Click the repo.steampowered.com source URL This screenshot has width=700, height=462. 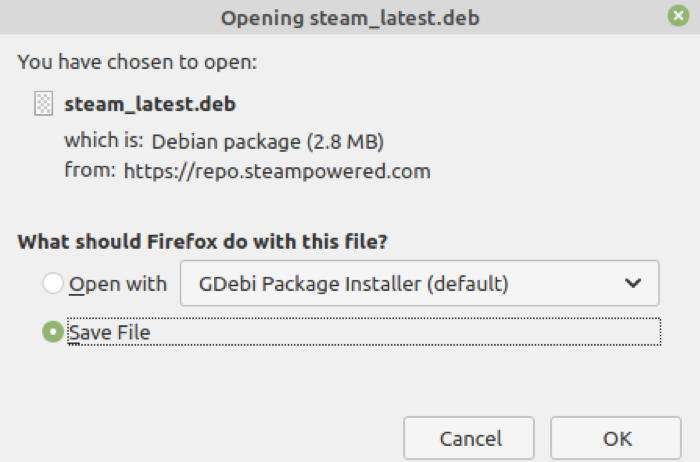tap(277, 171)
